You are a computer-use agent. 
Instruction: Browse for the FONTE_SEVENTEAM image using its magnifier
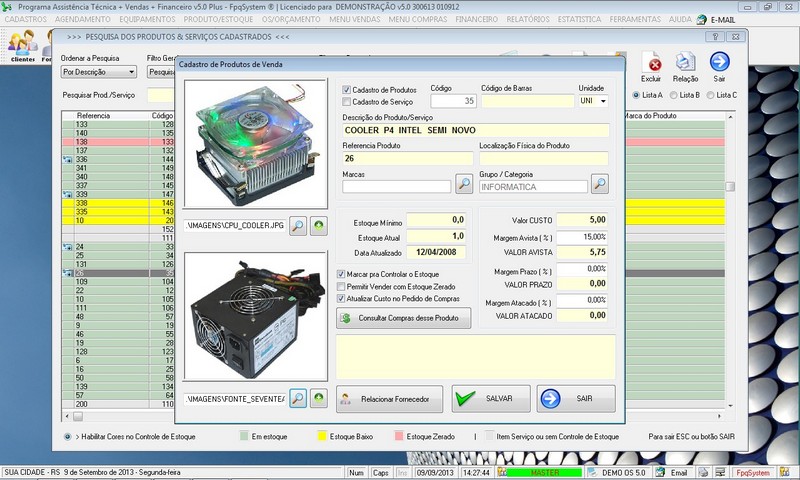click(x=298, y=398)
